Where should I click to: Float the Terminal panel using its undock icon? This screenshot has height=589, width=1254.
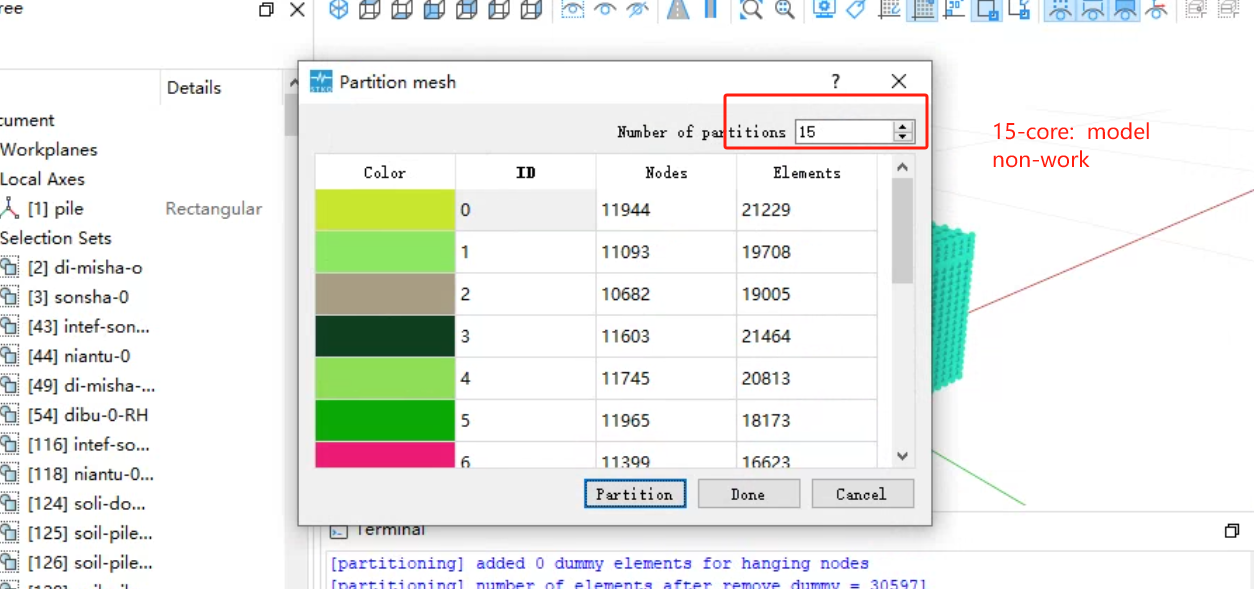(1232, 530)
